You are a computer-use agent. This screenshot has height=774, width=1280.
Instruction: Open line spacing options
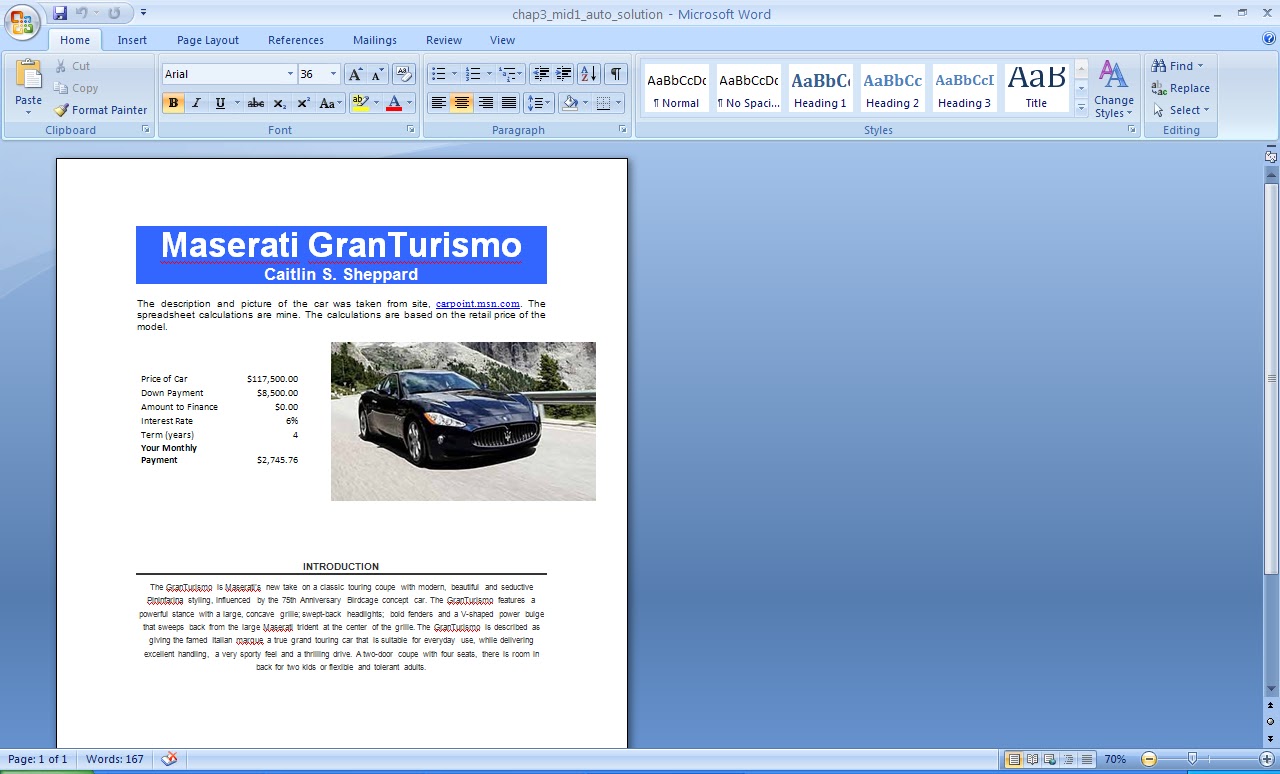(x=539, y=103)
